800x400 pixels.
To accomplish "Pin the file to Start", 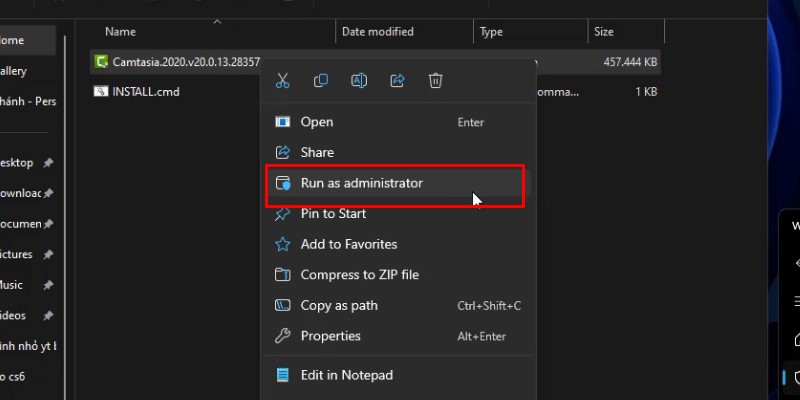I will pos(333,213).
